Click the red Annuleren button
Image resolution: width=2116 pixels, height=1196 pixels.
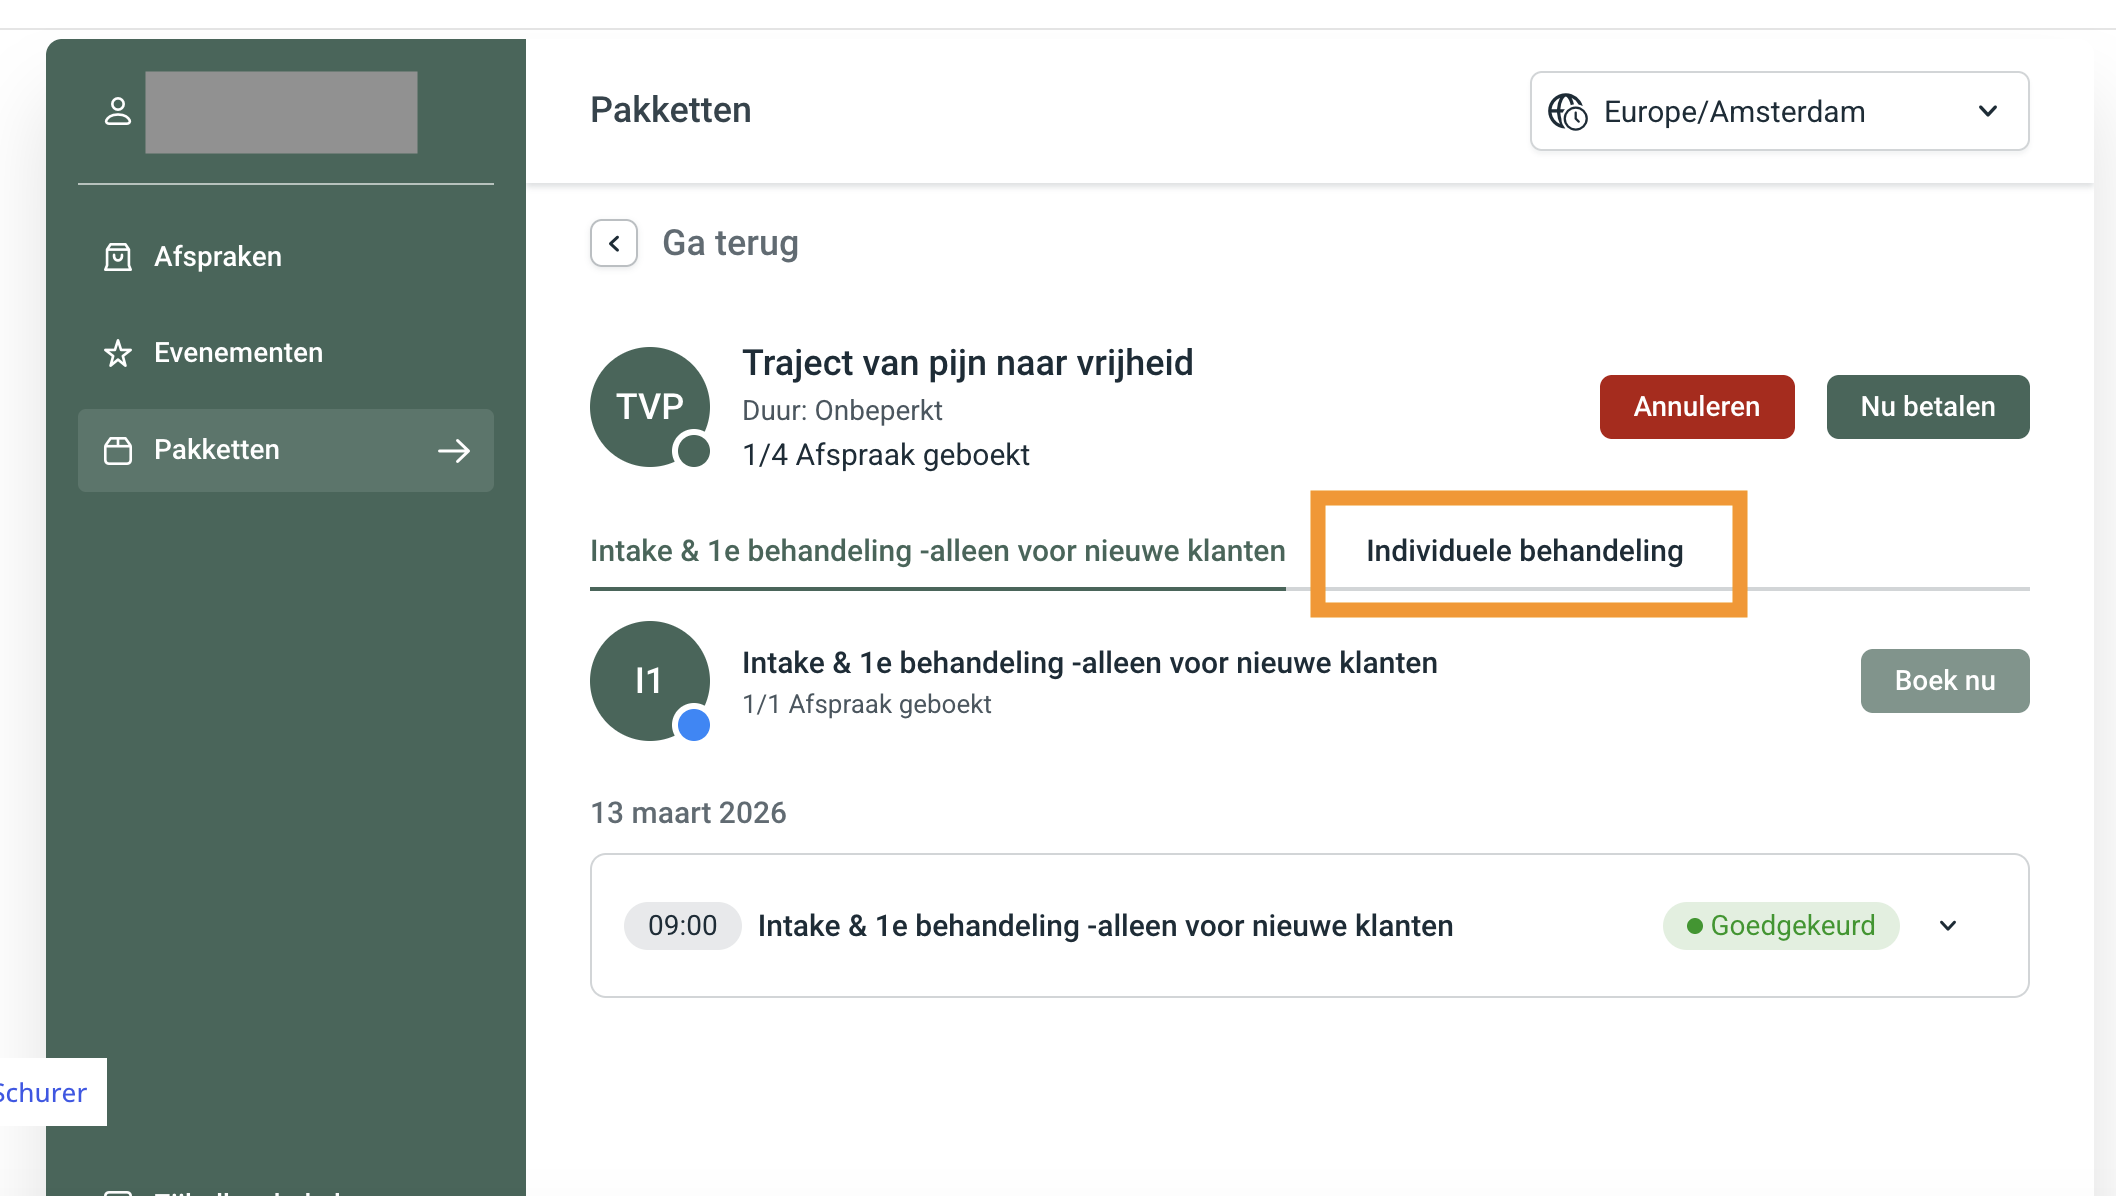[x=1696, y=407]
